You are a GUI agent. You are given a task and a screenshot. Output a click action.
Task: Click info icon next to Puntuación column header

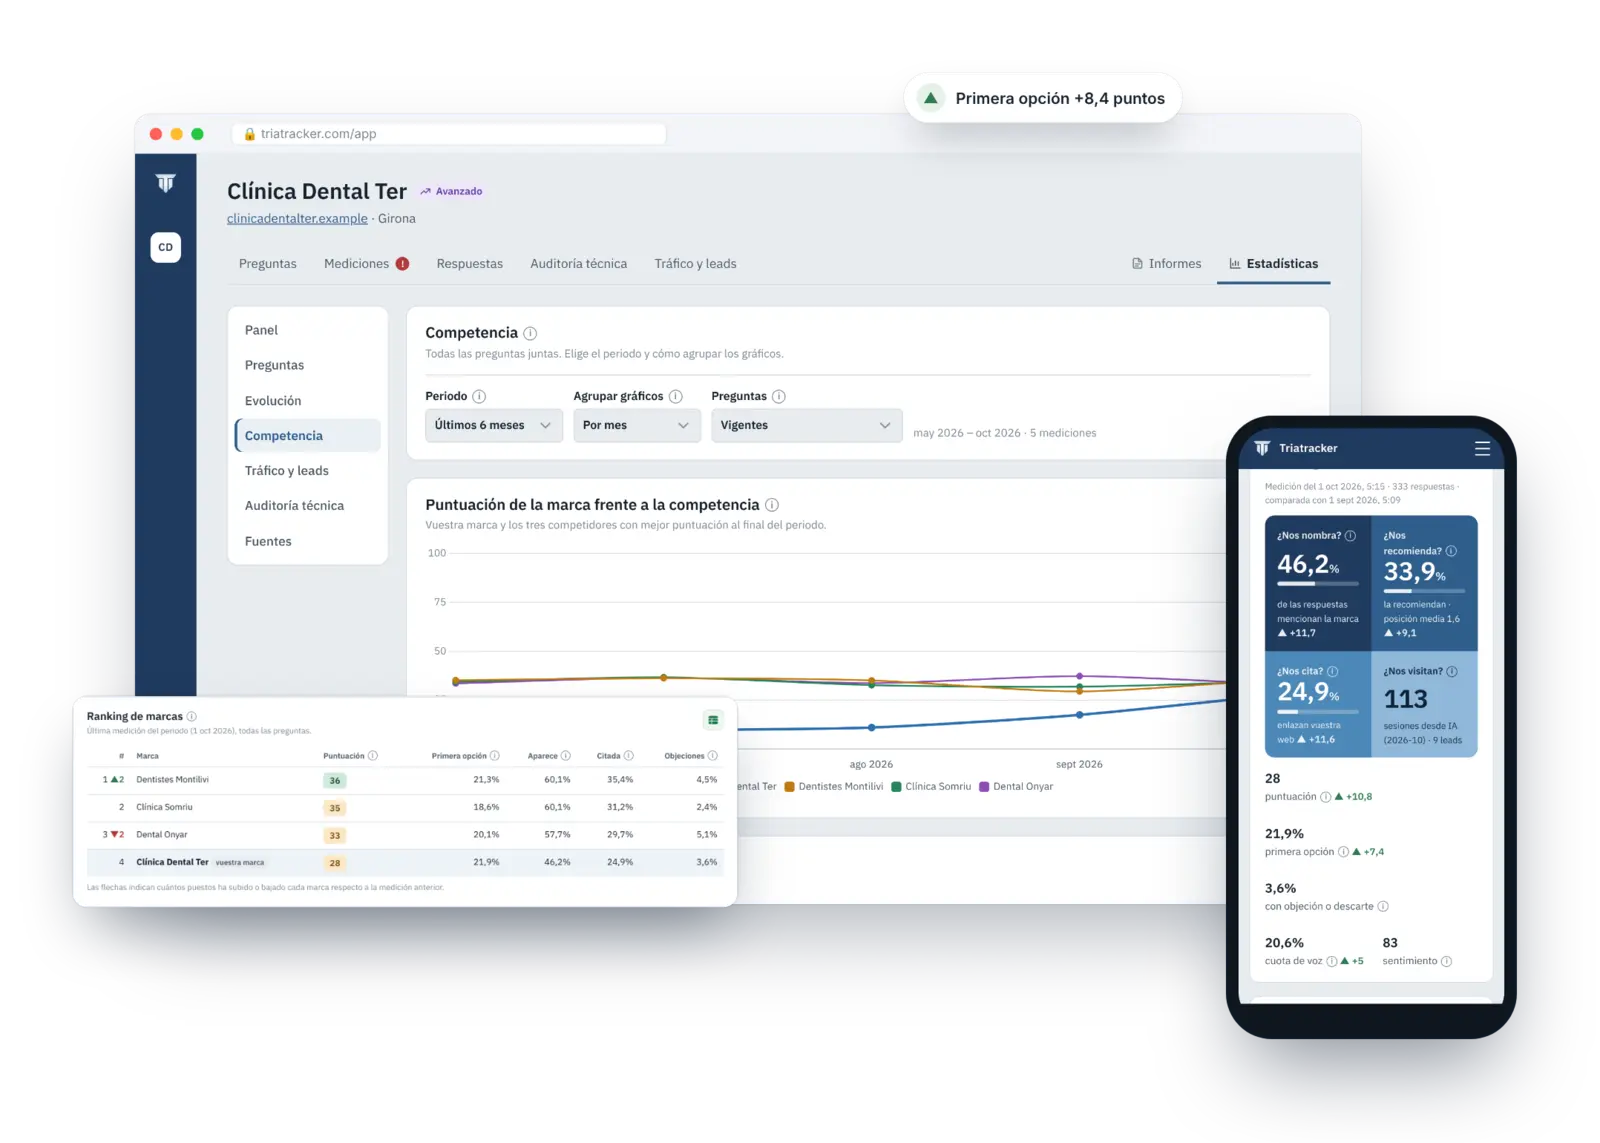tap(373, 756)
